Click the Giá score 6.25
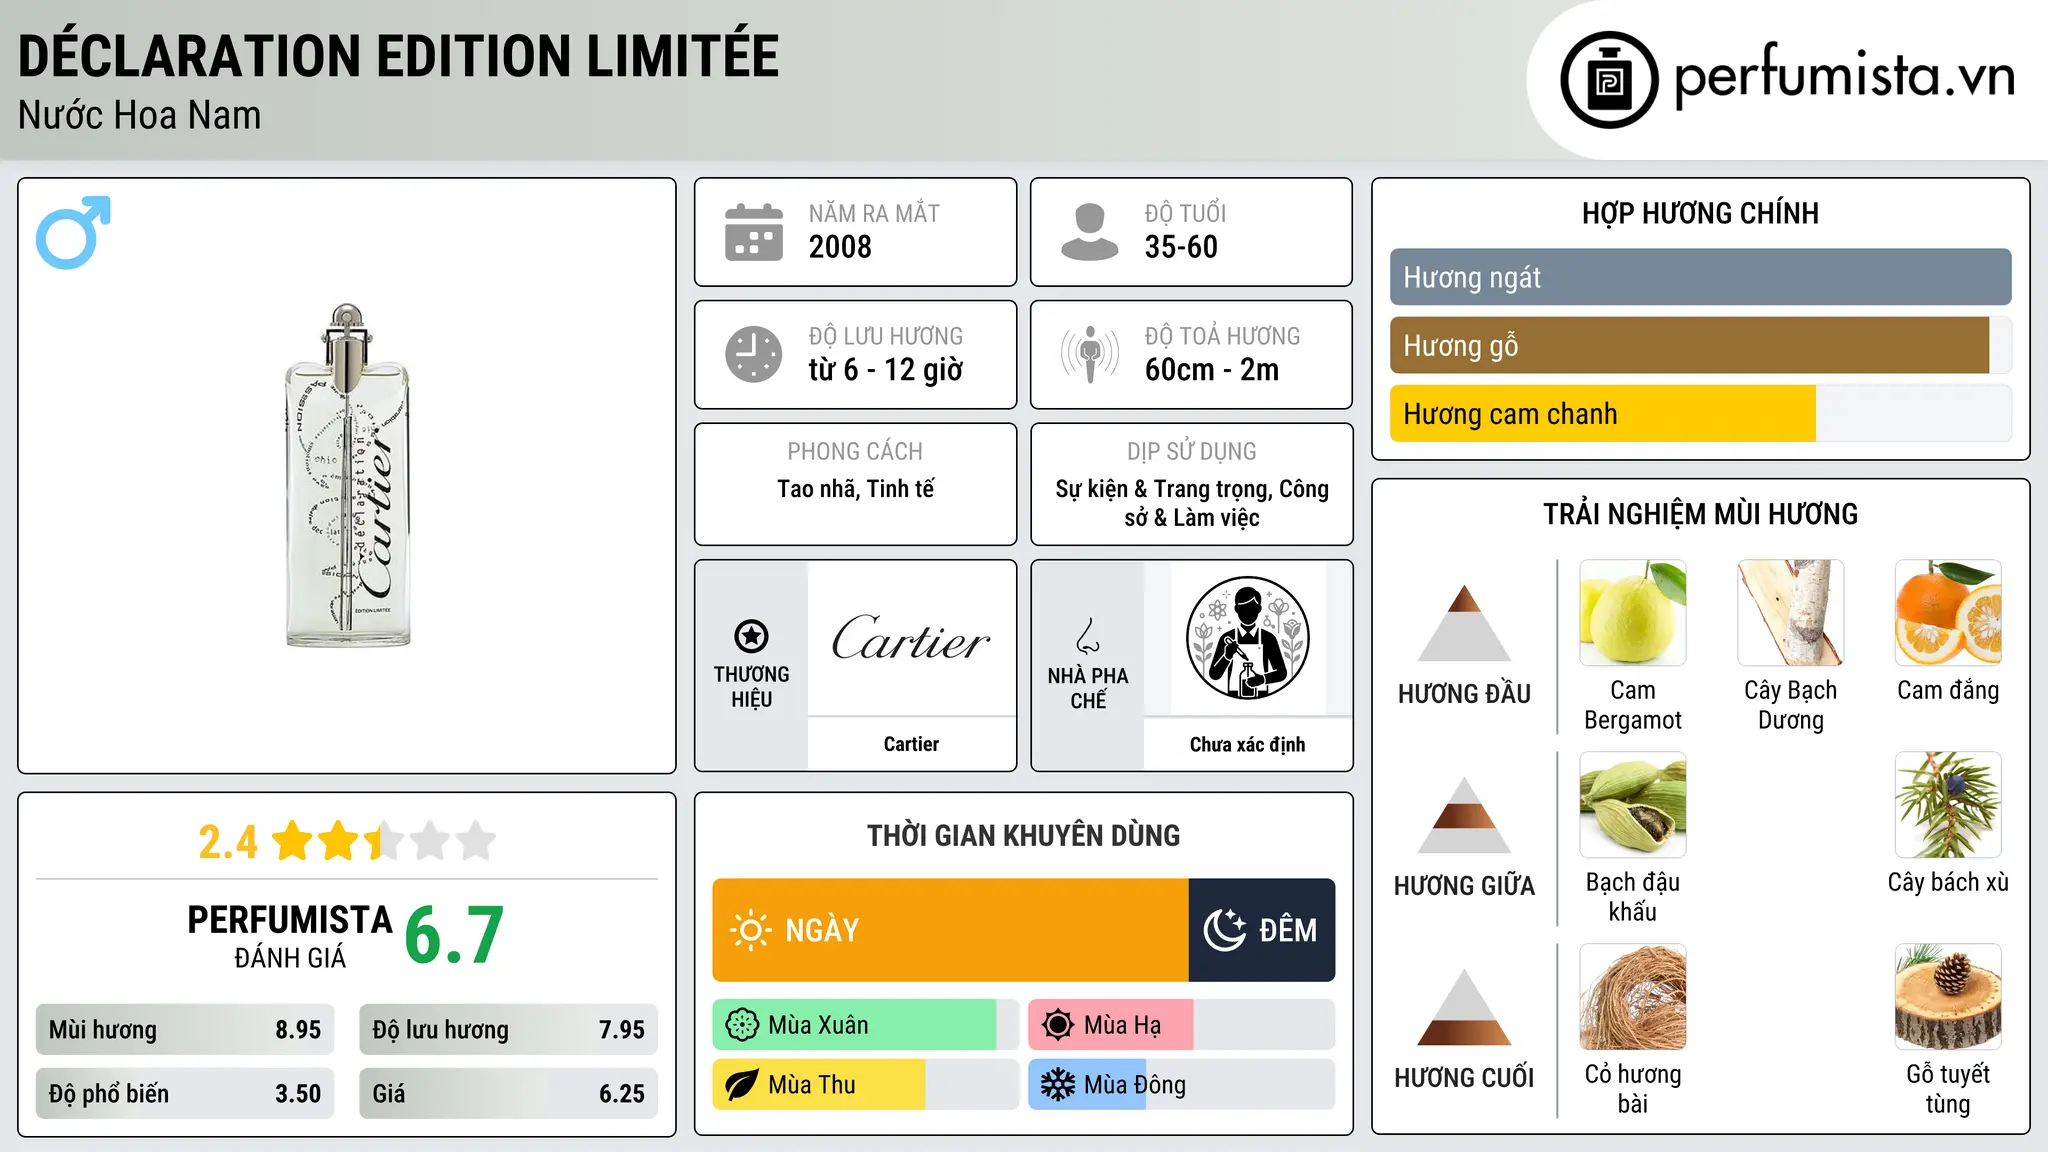Viewport: 2048px width, 1152px height. tap(622, 1094)
